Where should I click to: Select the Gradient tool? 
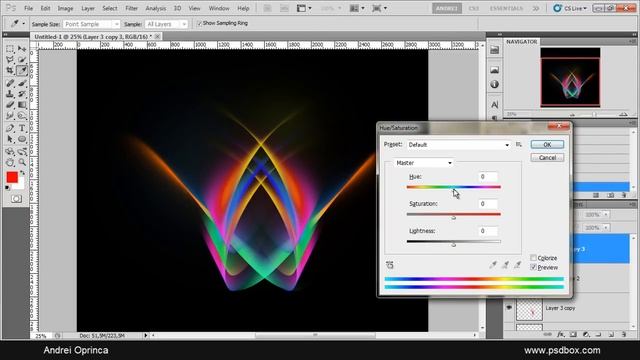22,105
